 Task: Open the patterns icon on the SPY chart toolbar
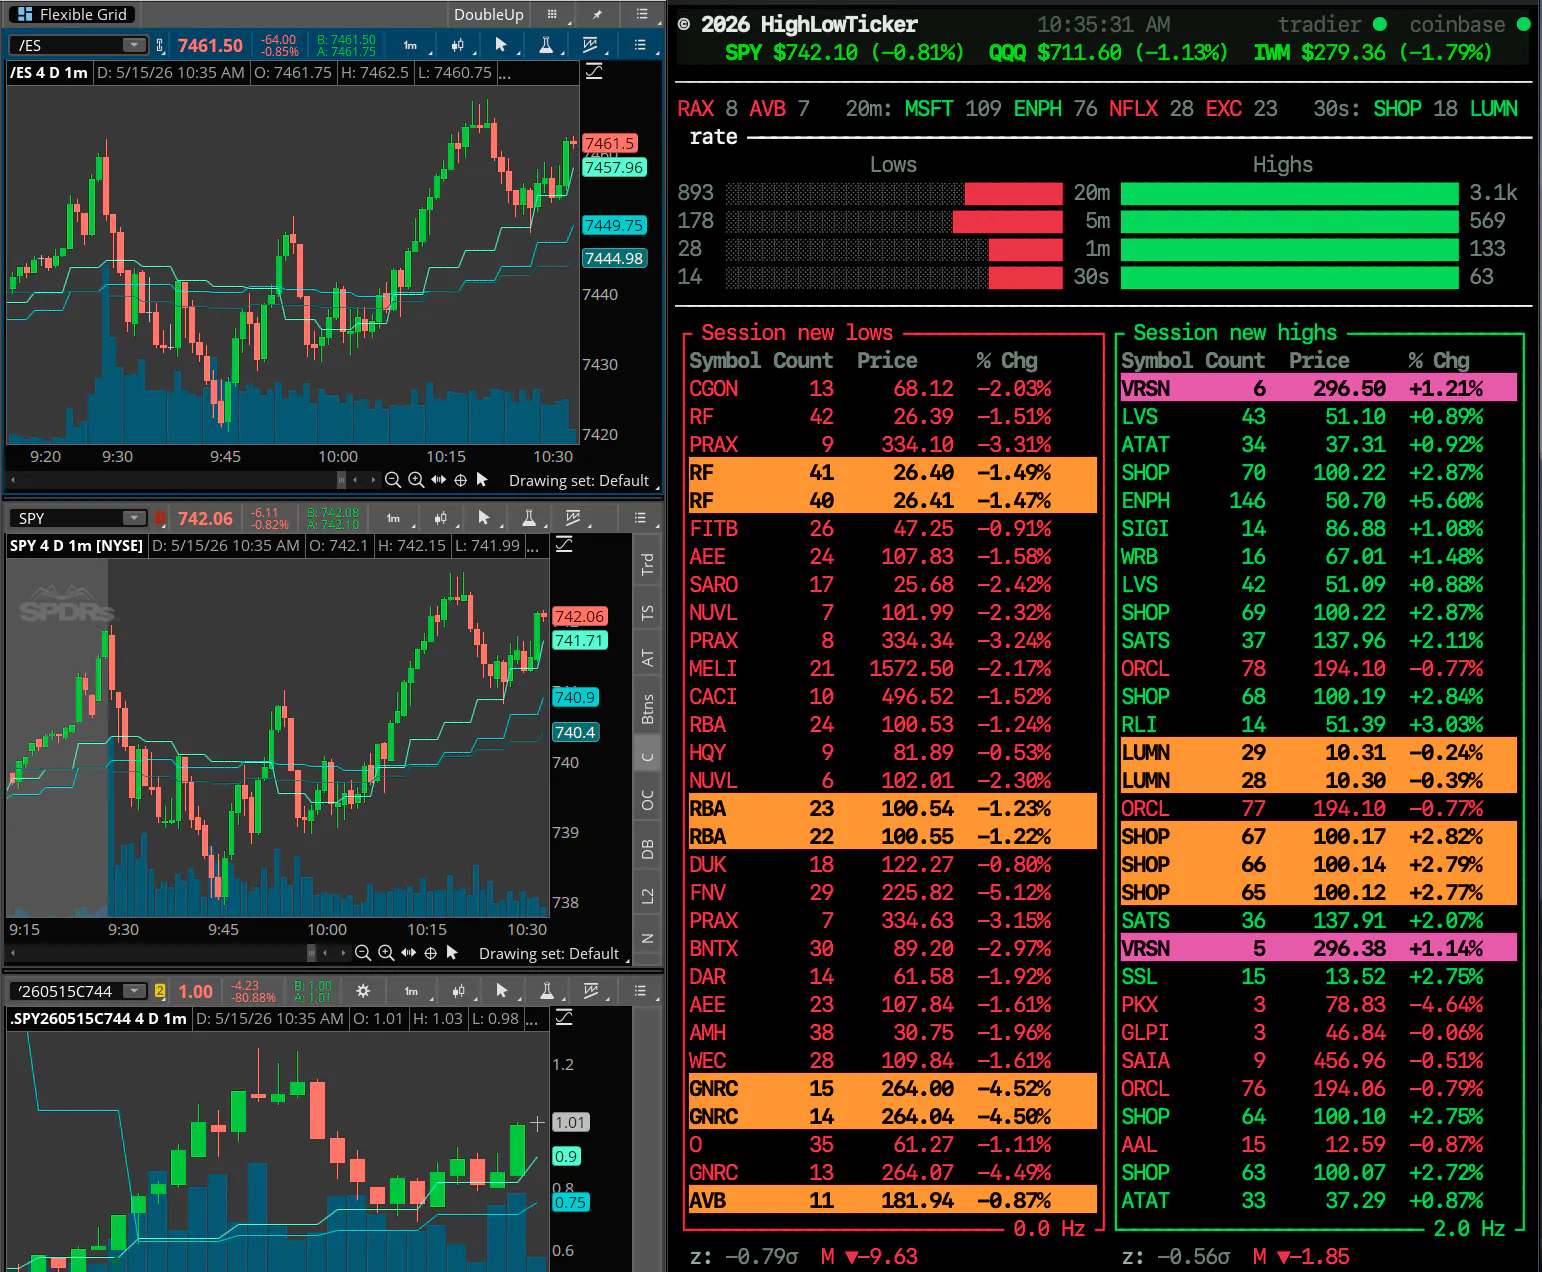(x=573, y=518)
